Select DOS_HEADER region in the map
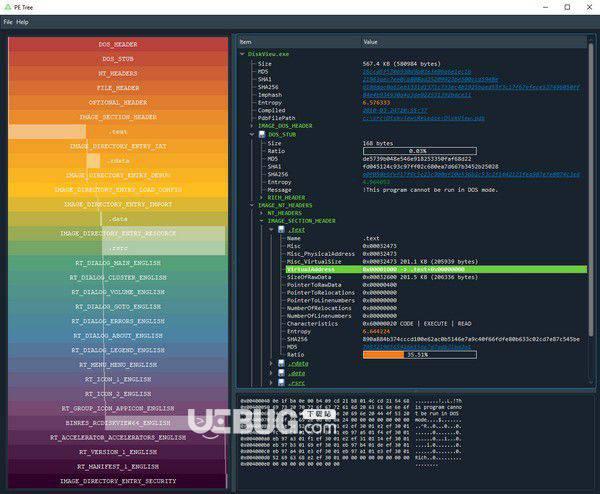 [x=118, y=44]
